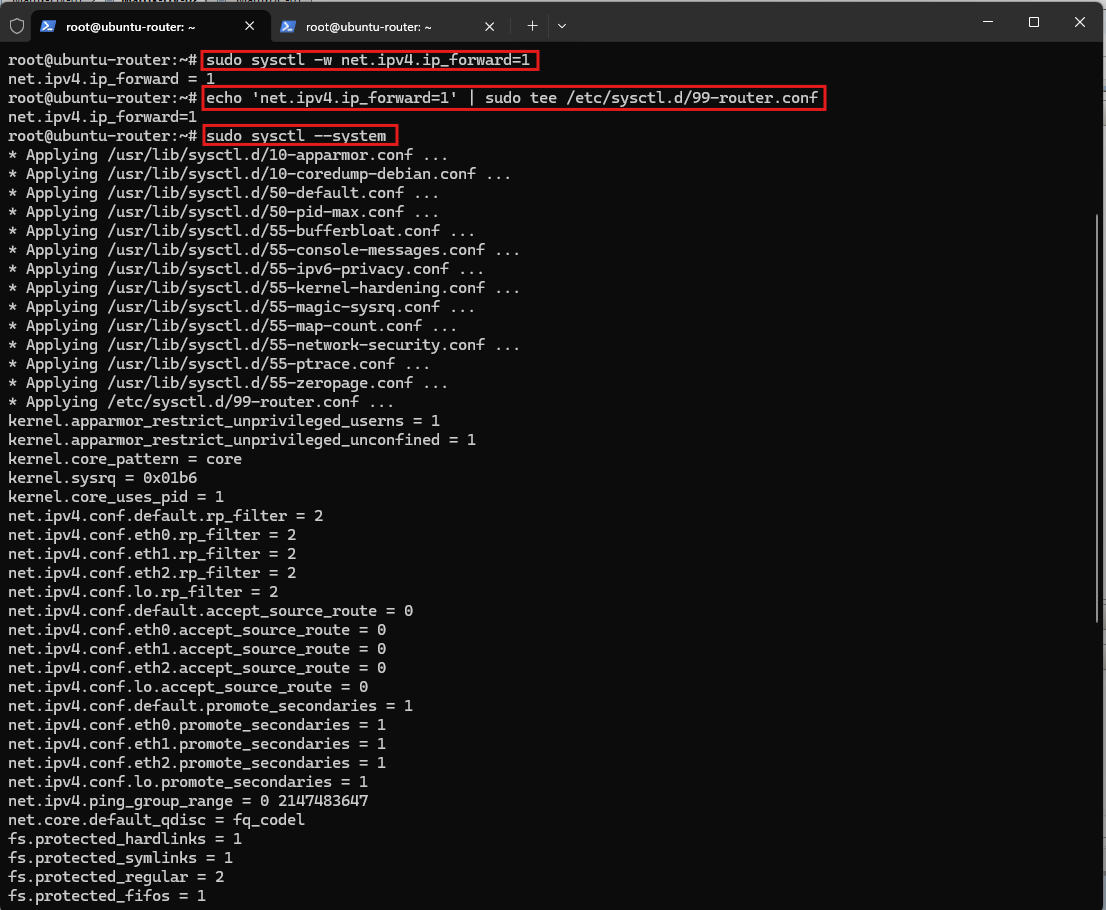Screen dimensions: 1106x910
Task: Open a new tab with the plus icon
Action: point(533,26)
